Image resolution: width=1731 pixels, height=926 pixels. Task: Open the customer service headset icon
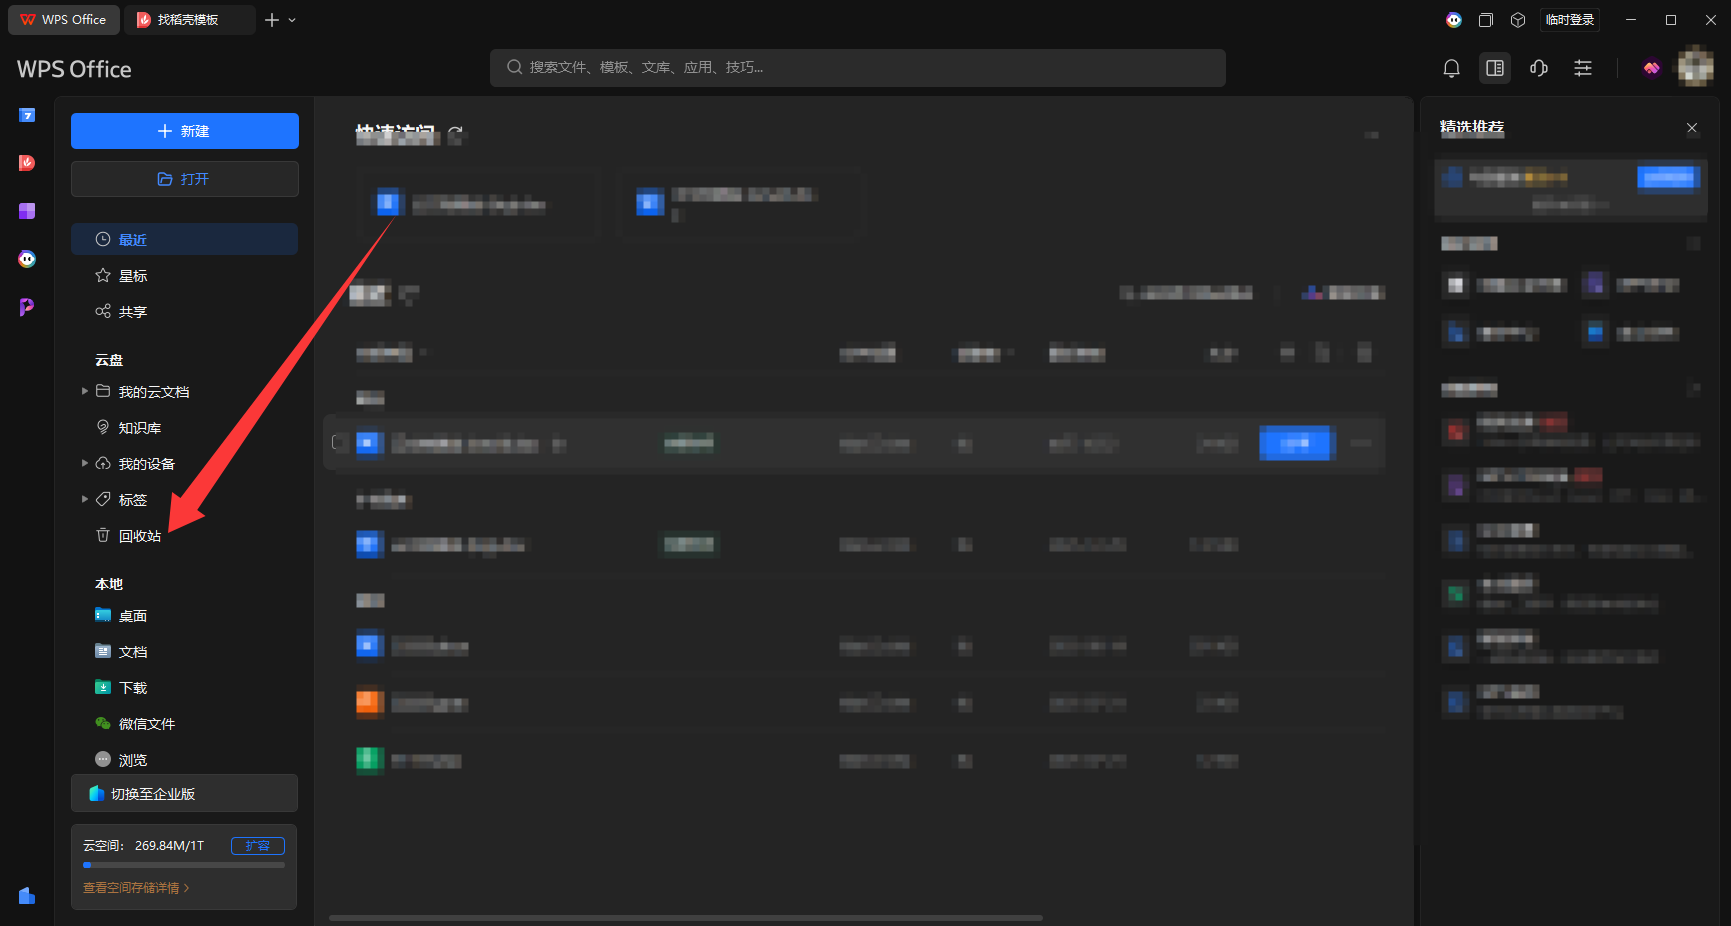[x=1539, y=68]
